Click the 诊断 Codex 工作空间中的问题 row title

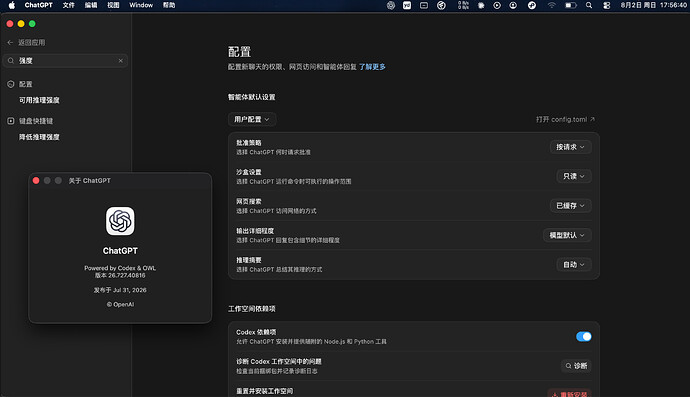click(x=279, y=361)
